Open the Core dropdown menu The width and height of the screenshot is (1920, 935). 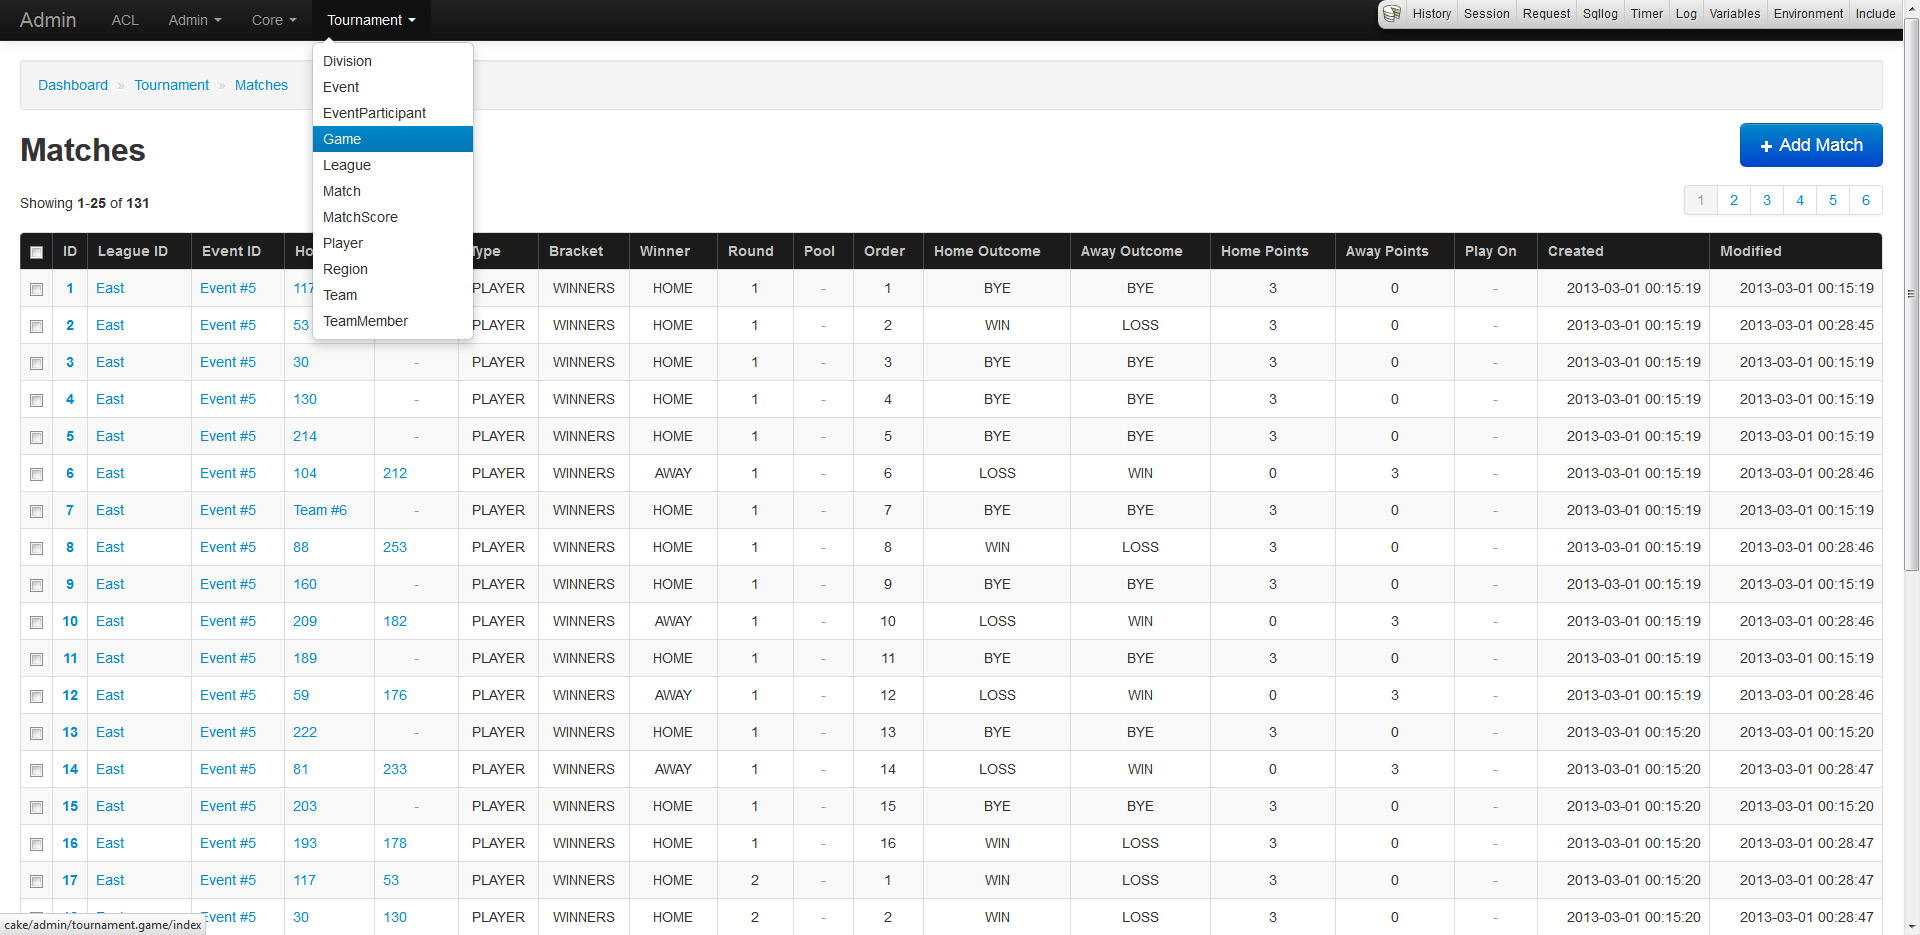pos(273,20)
